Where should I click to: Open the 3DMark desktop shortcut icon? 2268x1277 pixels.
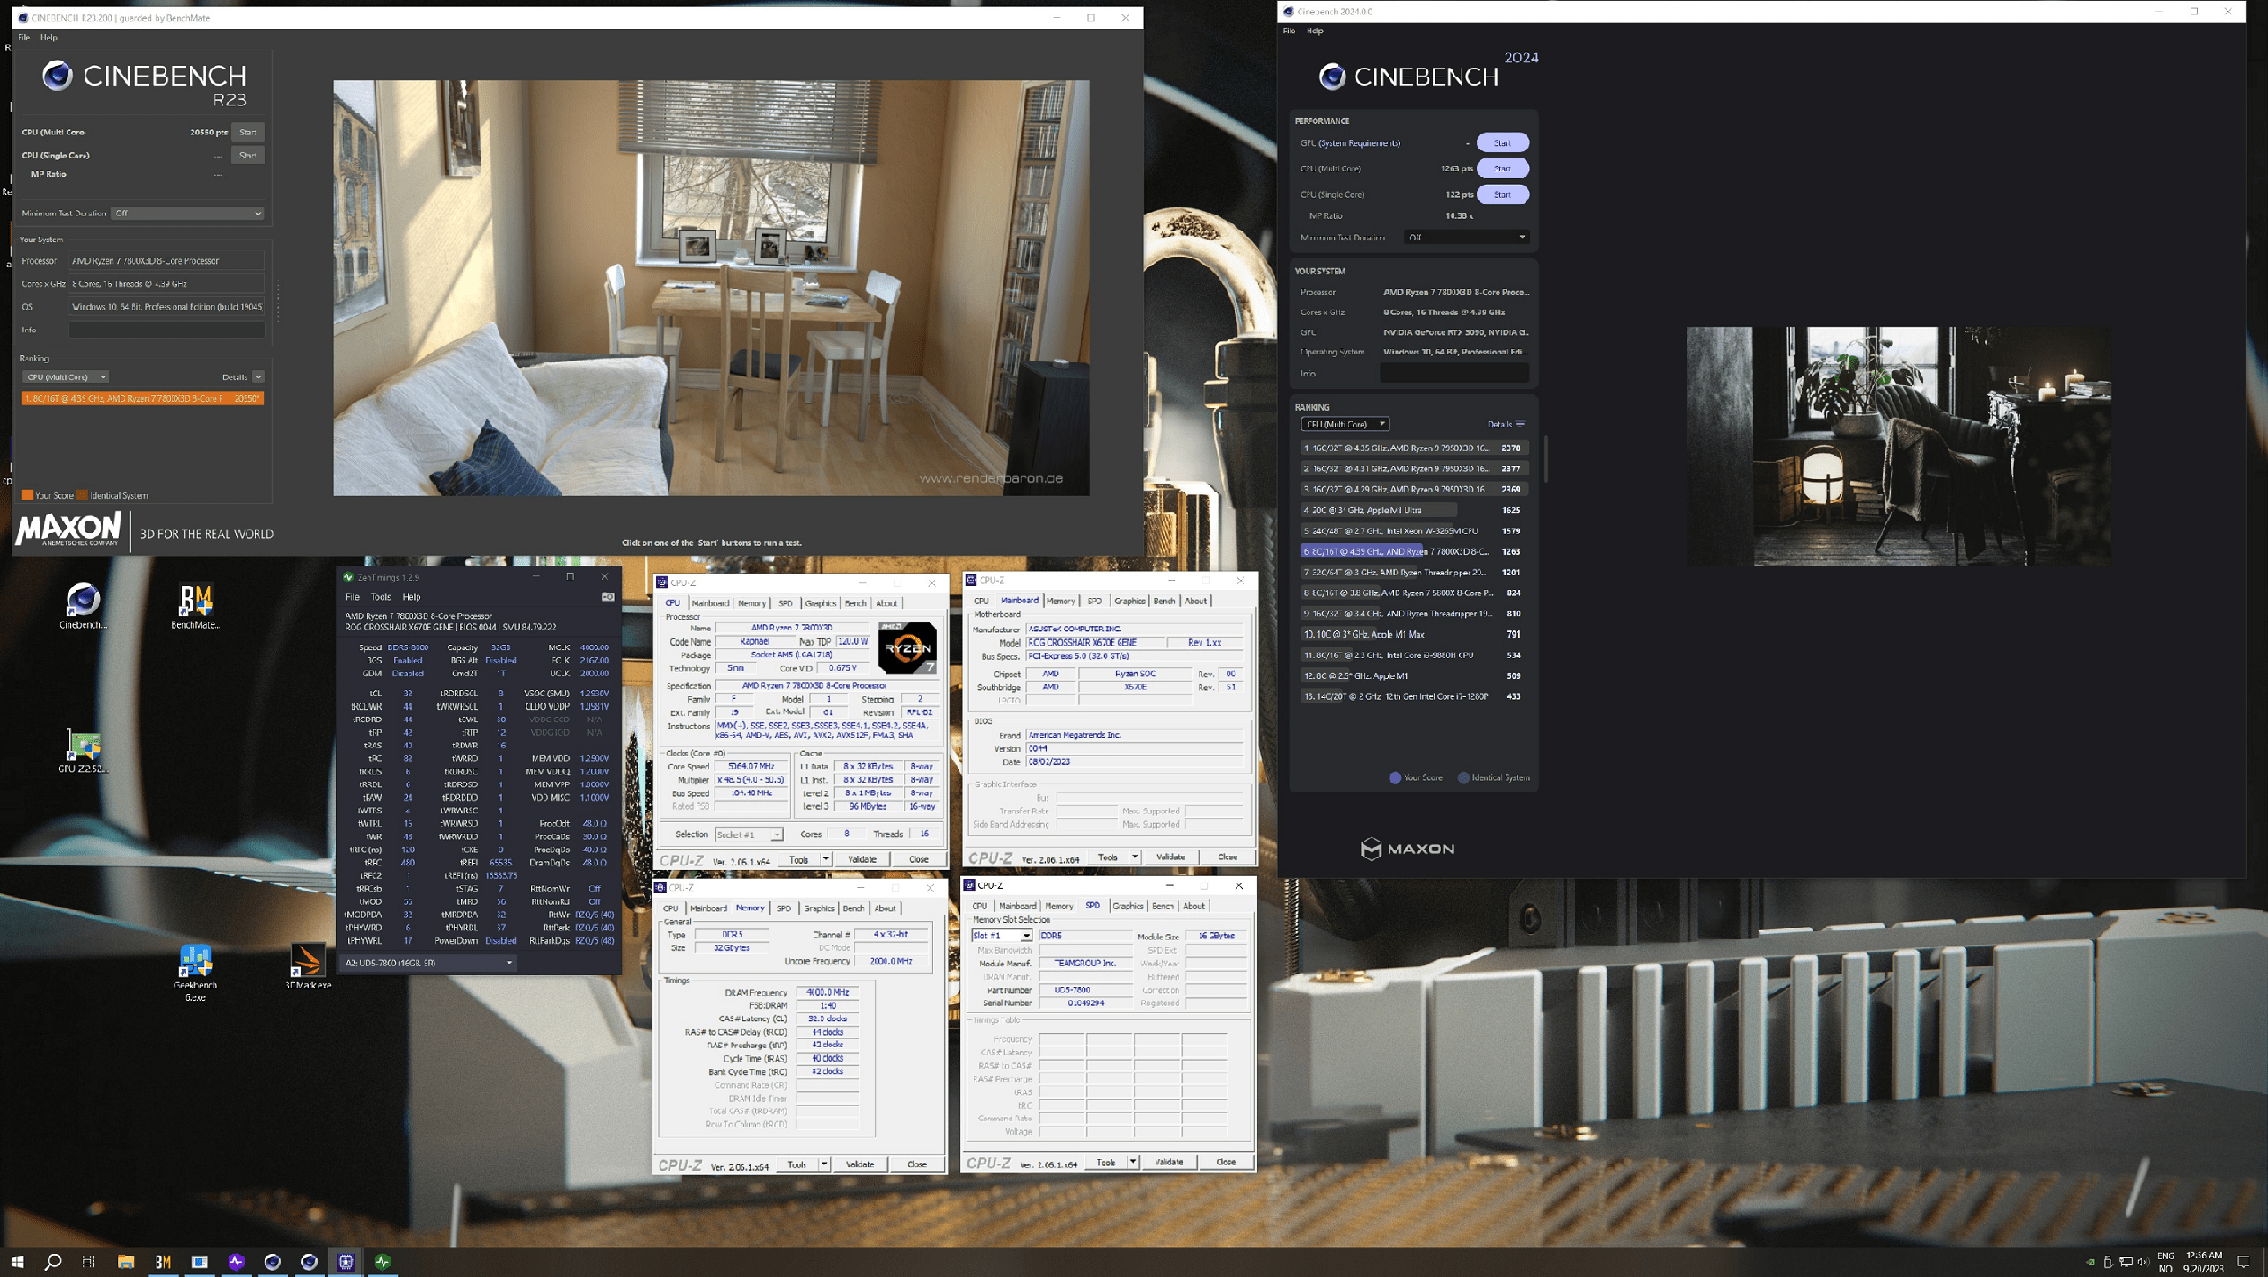(307, 966)
